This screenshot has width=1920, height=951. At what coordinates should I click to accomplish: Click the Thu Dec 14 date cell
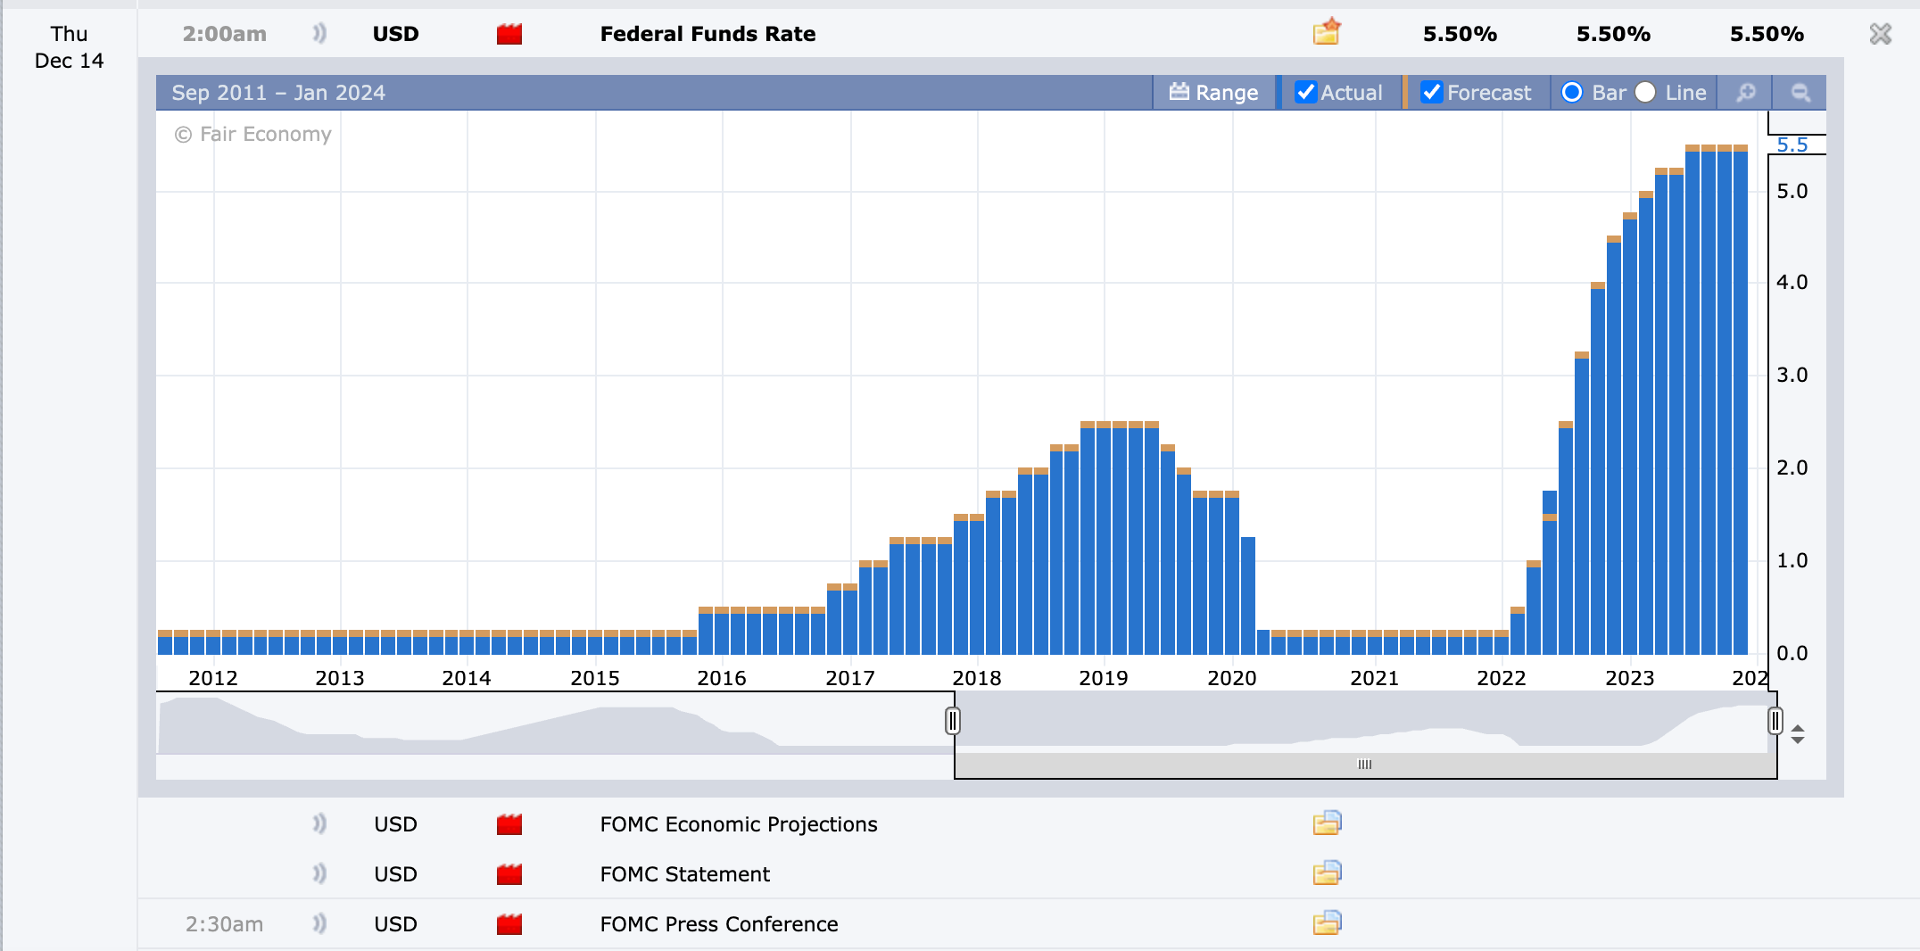(69, 47)
